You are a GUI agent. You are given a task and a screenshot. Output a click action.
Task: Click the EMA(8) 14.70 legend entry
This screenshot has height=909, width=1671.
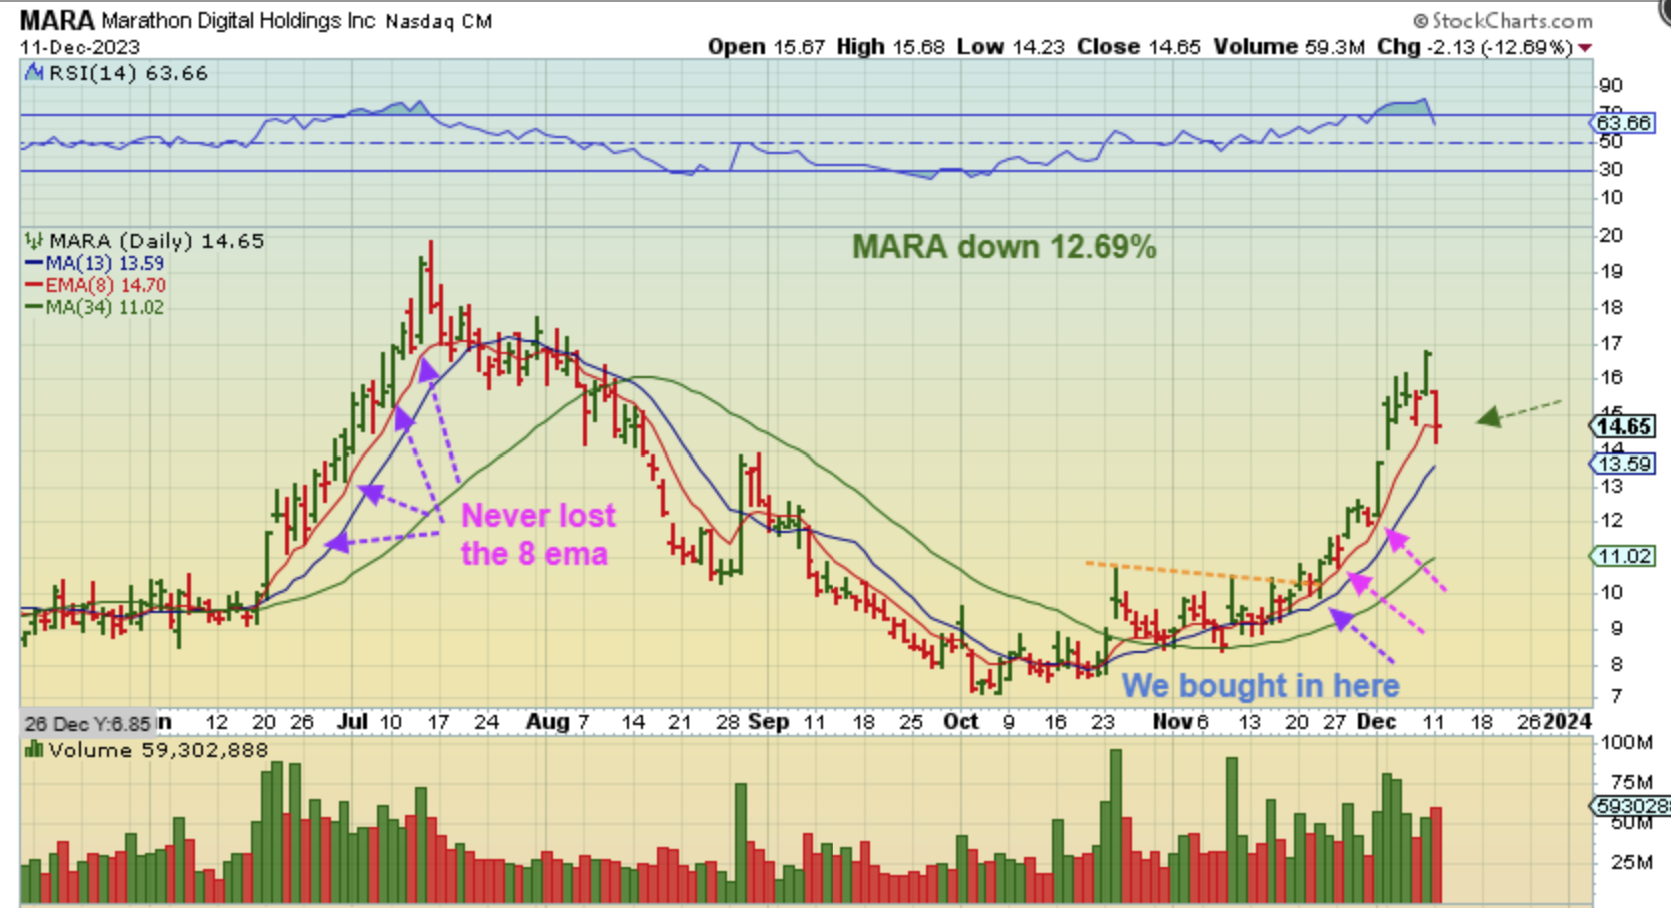pos(106,286)
